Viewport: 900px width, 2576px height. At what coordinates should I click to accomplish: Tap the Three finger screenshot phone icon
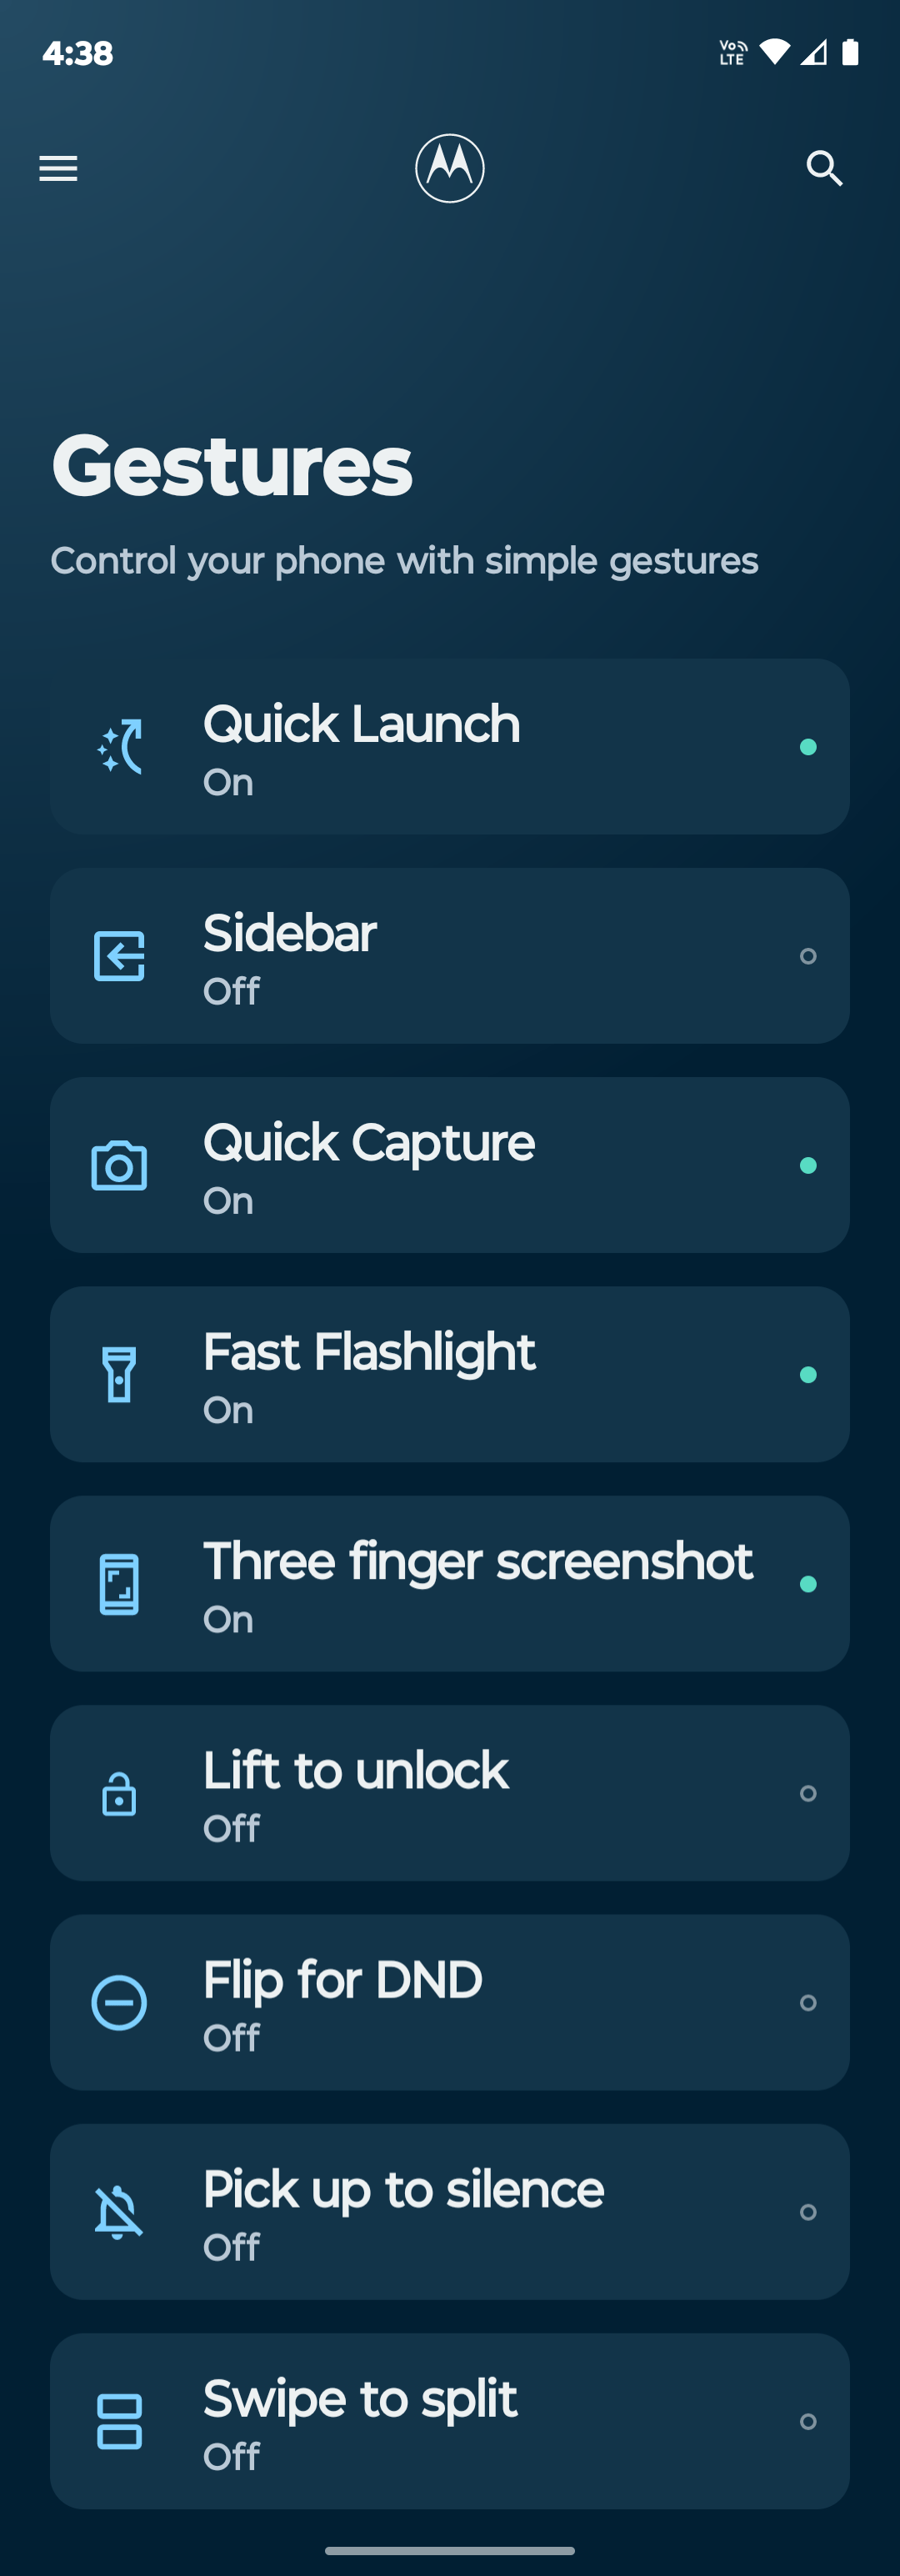tap(119, 1584)
